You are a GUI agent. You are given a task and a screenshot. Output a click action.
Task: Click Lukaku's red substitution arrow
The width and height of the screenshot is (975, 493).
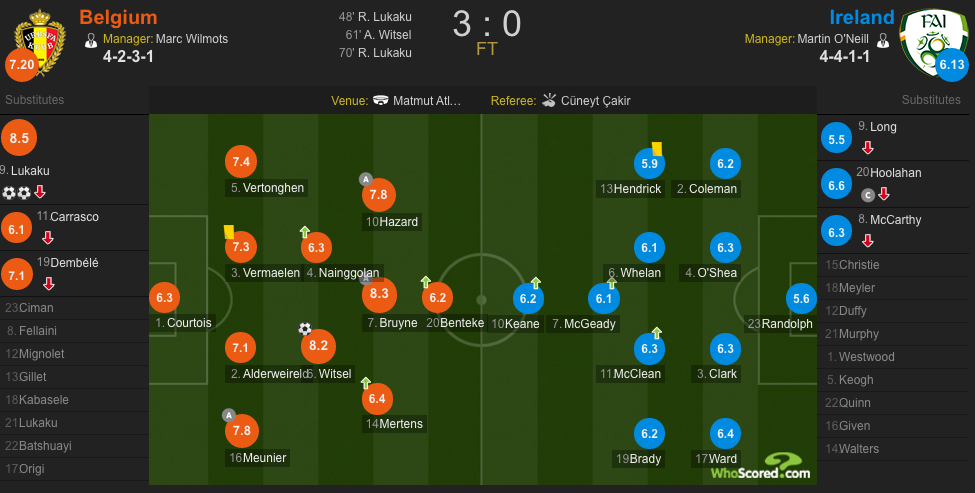40,192
